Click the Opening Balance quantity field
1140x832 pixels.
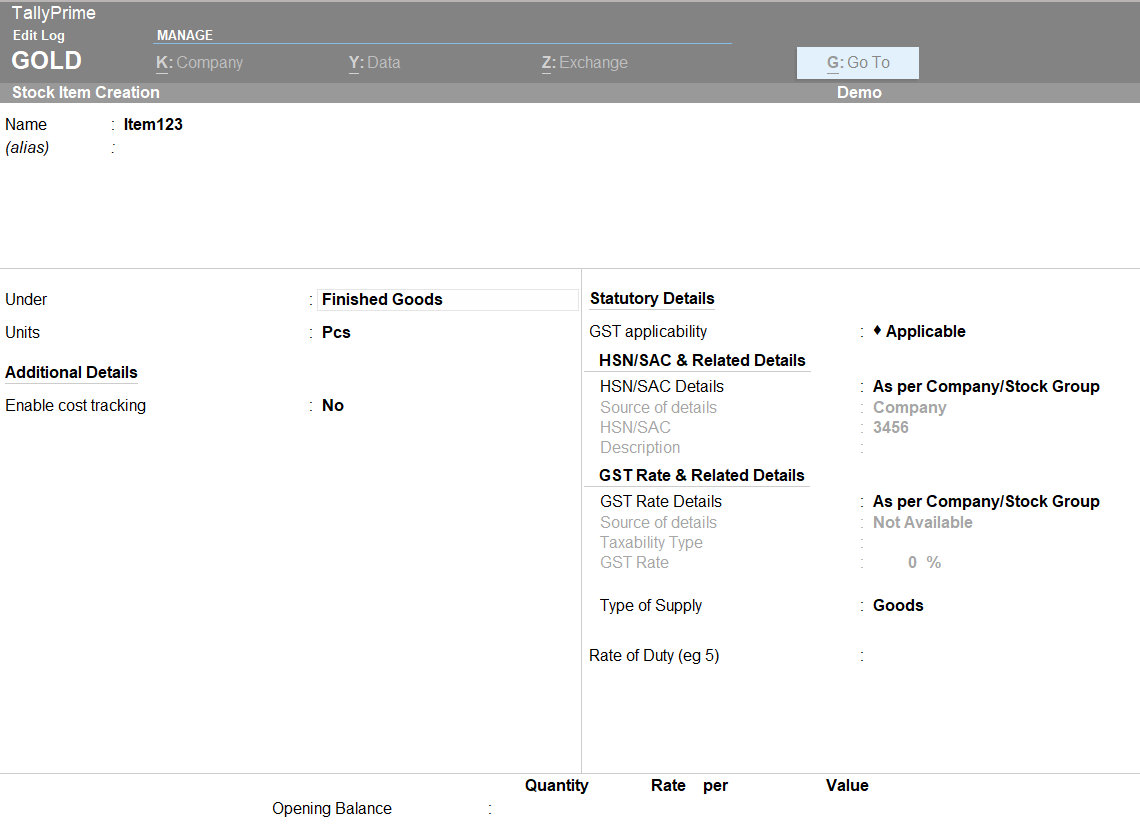(x=540, y=808)
